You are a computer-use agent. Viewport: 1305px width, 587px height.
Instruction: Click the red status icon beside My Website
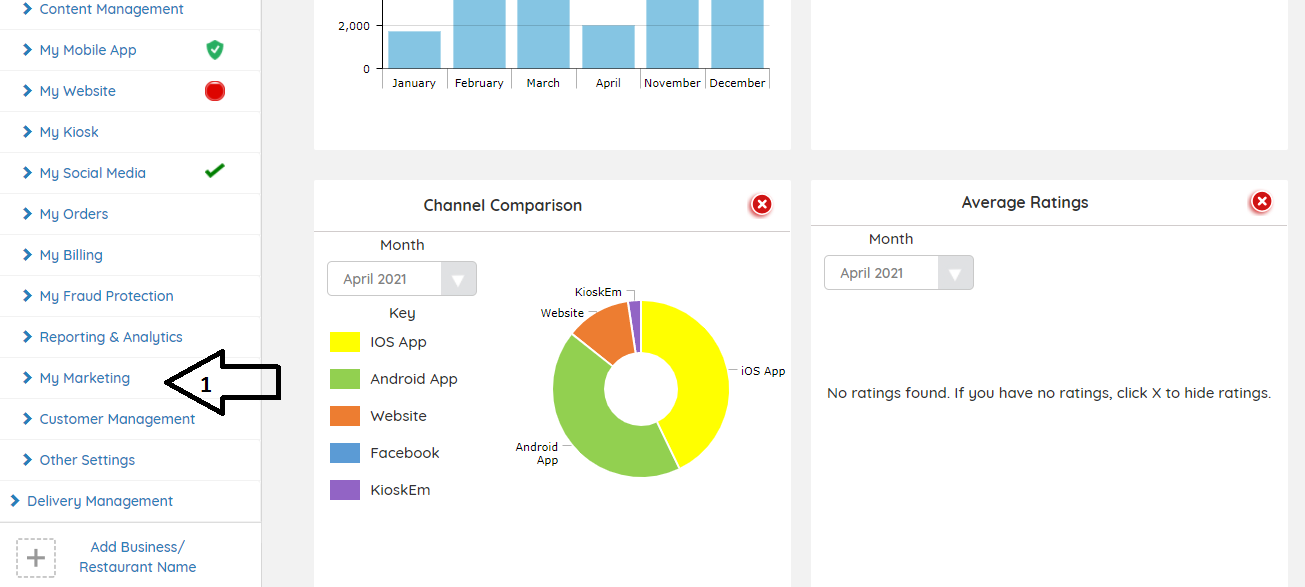point(214,91)
